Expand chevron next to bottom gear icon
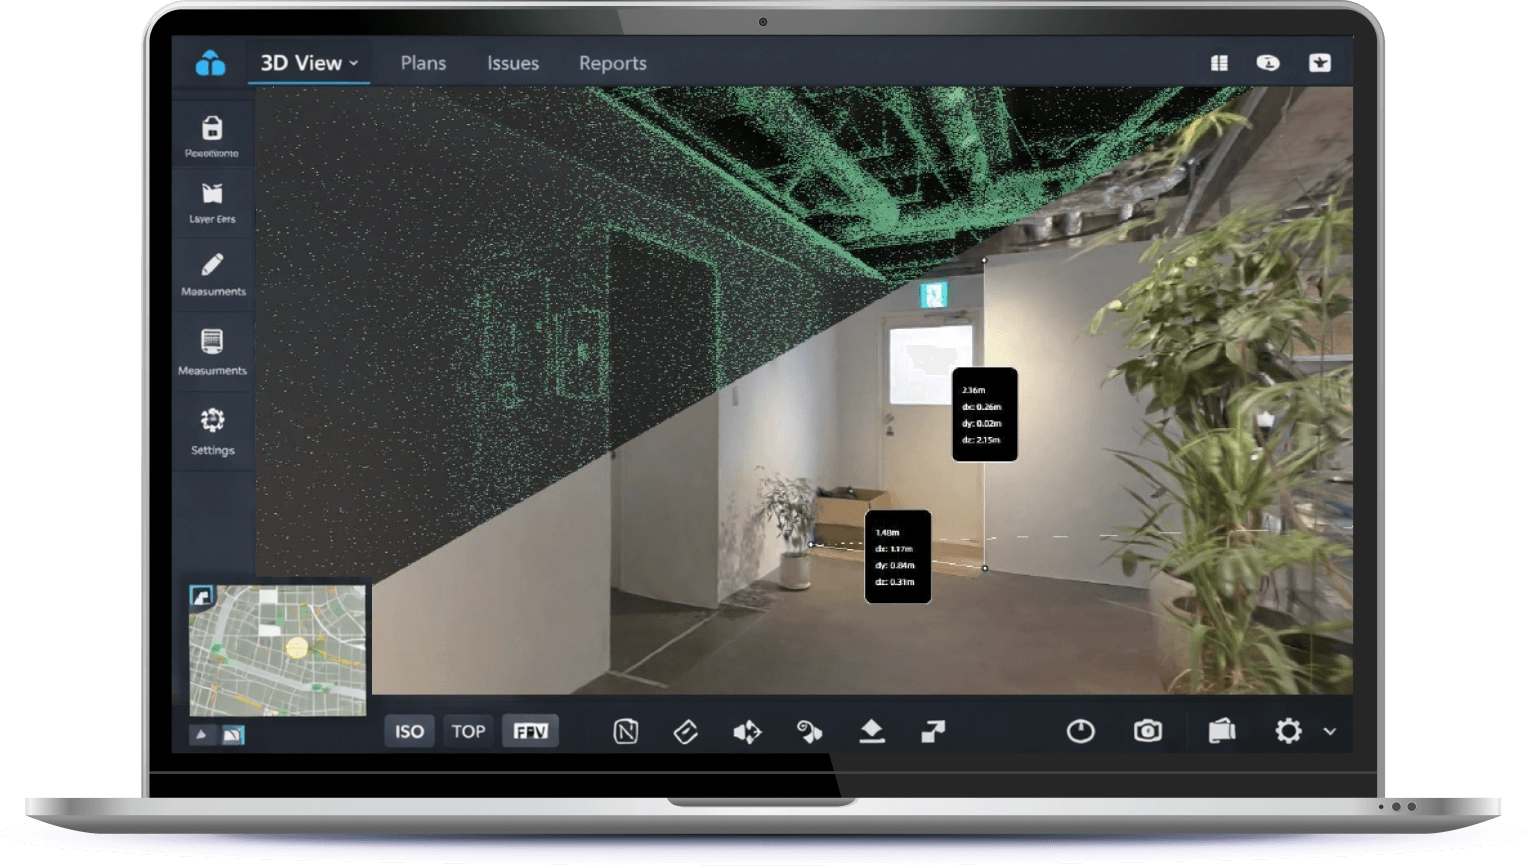 click(x=1330, y=732)
